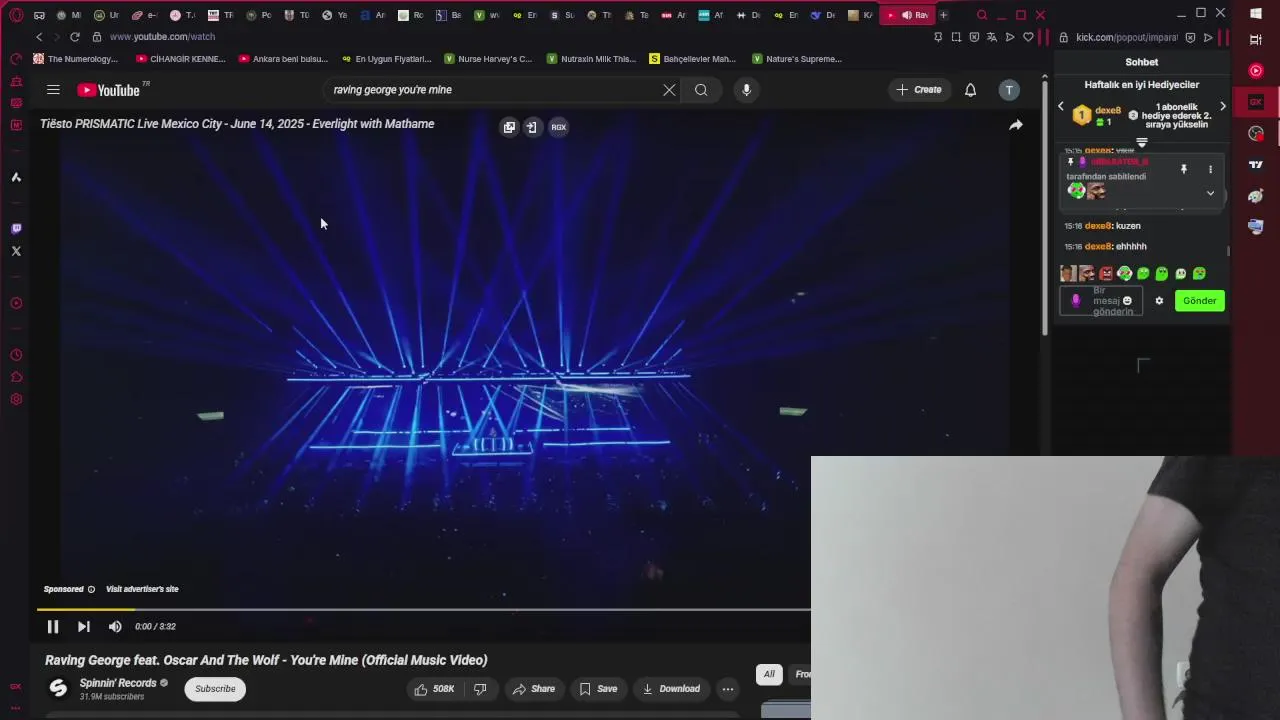Open the YouTube hamburger guide menu
Image resolution: width=1280 pixels, height=720 pixels.
pos(53,90)
